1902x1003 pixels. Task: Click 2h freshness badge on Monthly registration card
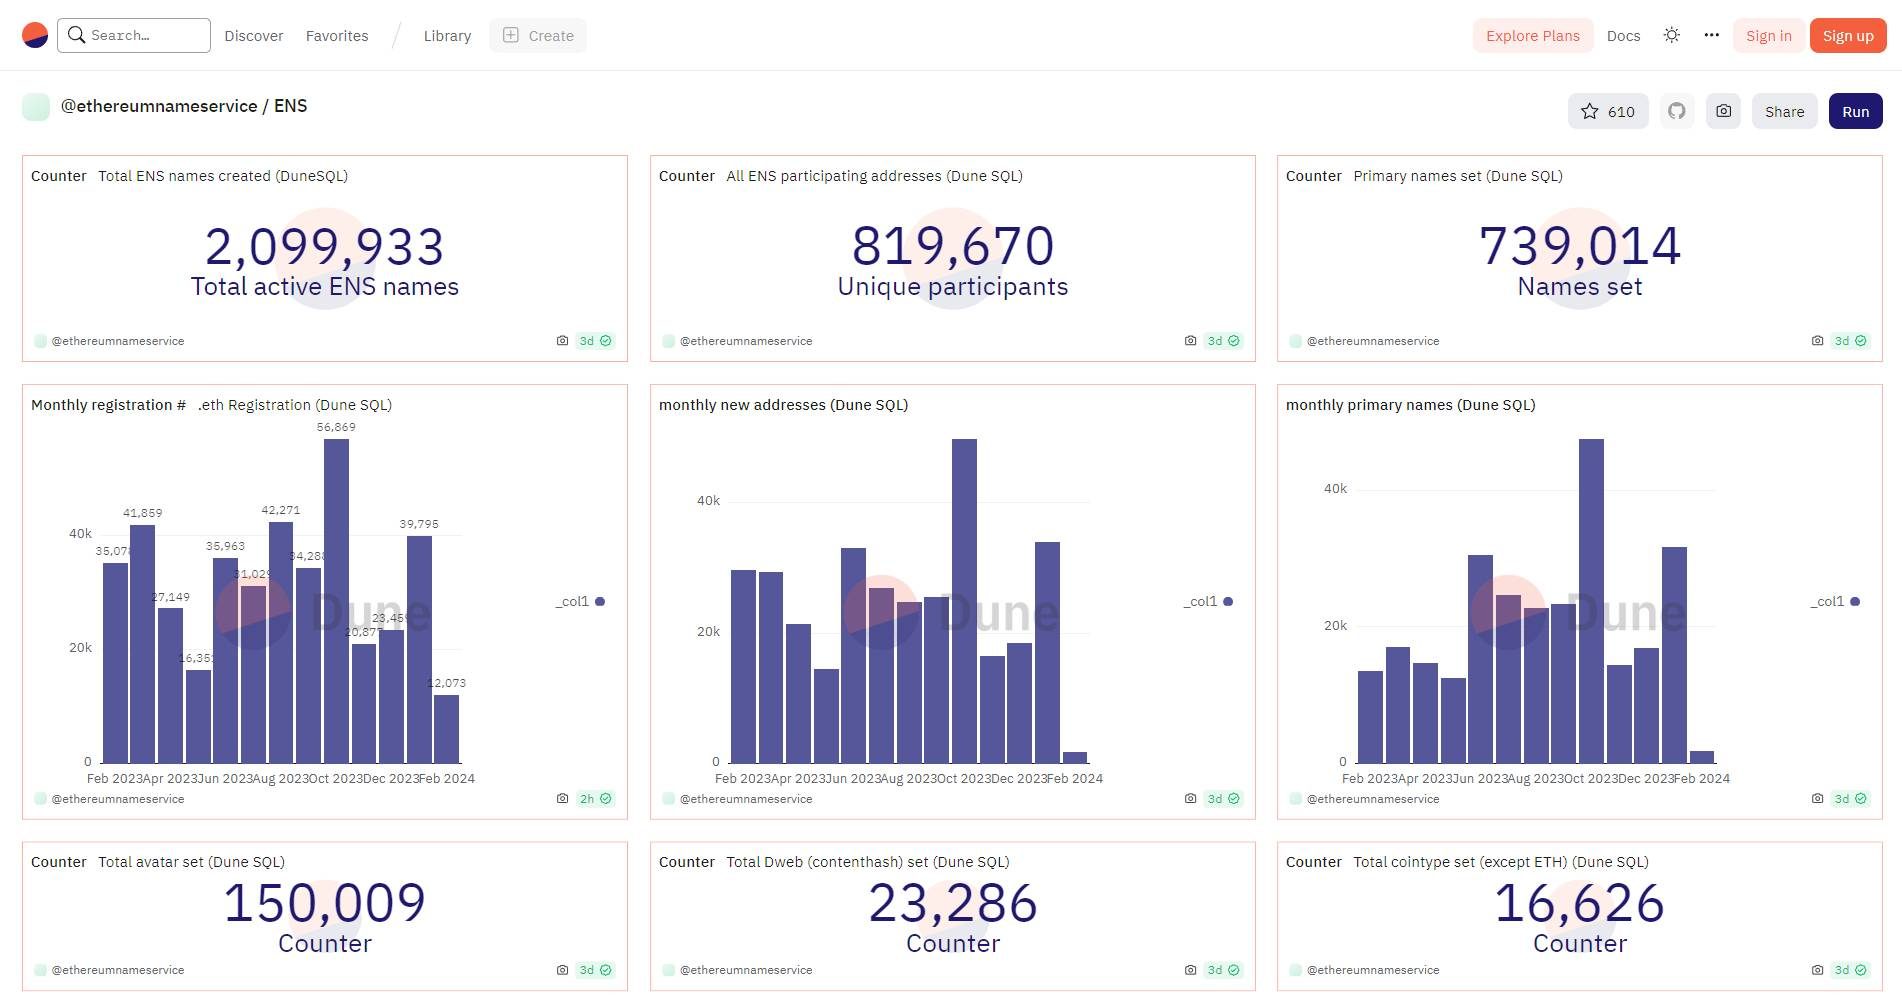coord(595,799)
